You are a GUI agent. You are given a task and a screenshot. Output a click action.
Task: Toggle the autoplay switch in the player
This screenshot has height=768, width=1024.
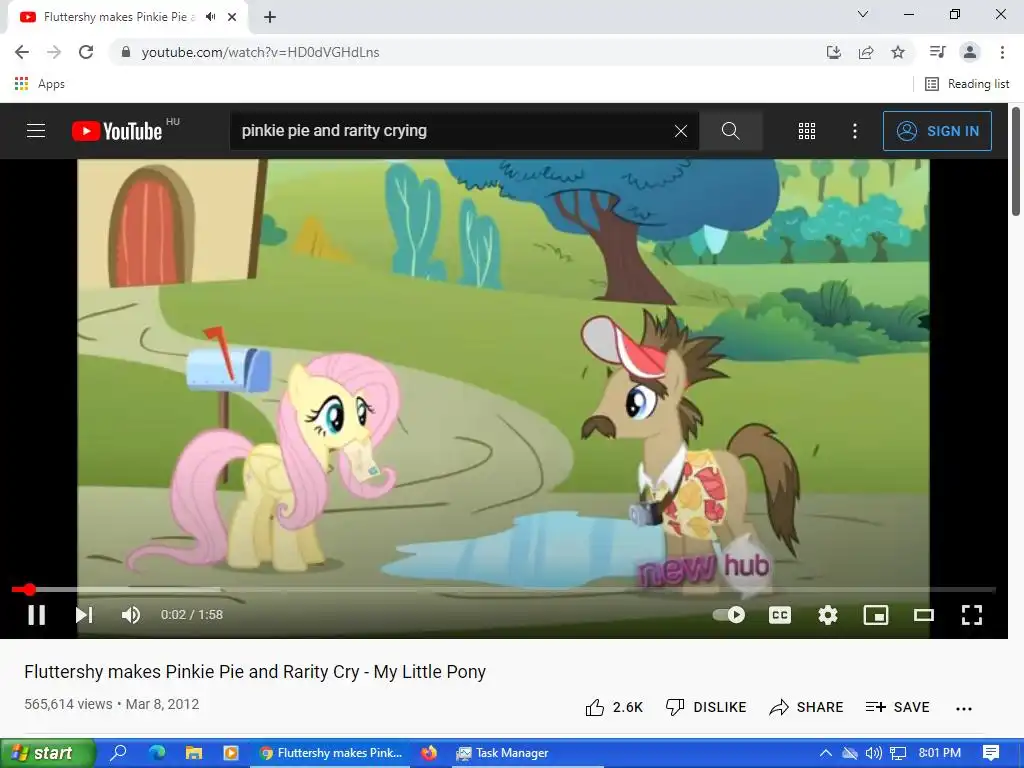coord(729,615)
